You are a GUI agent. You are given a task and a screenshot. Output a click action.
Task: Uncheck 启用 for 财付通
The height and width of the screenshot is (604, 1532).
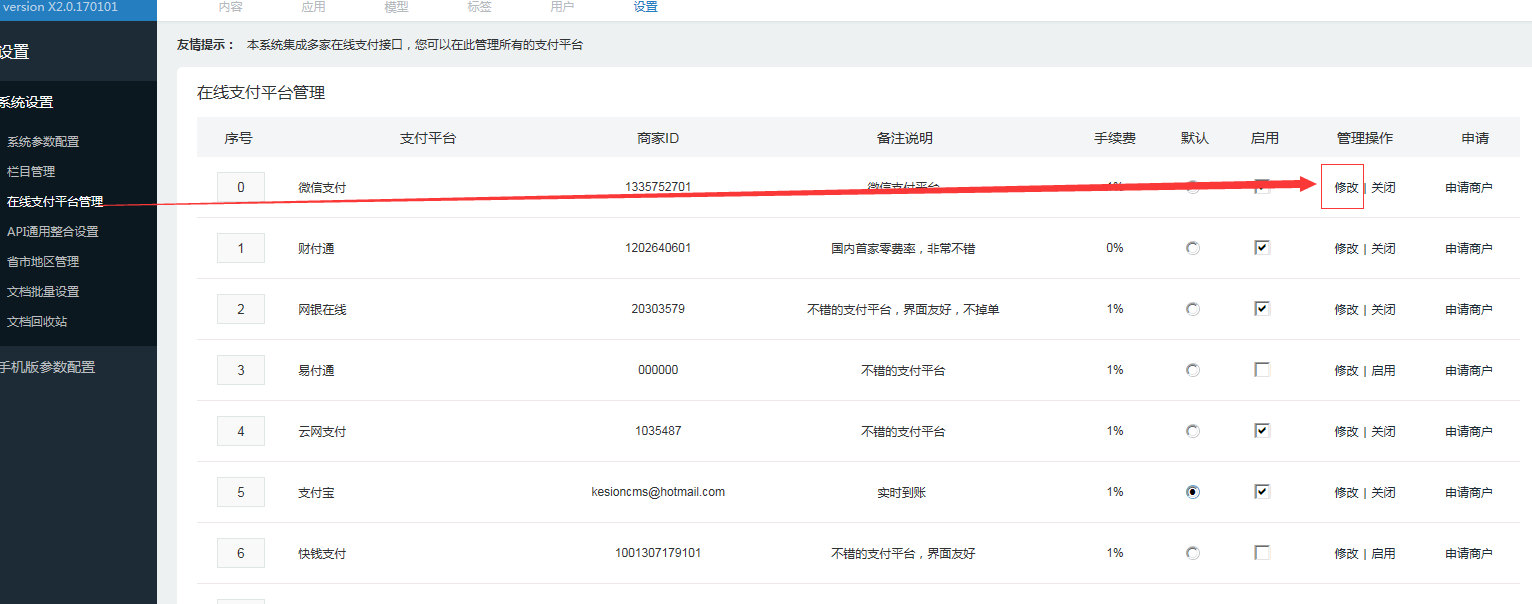[1261, 247]
